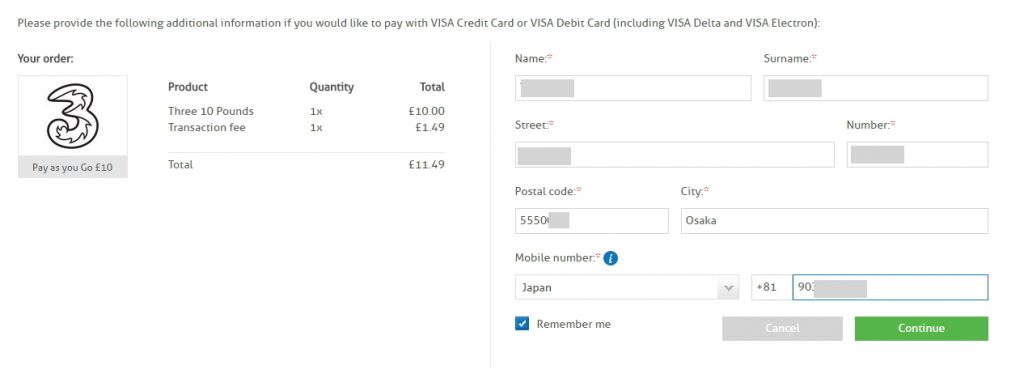This screenshot has height=374, width=1024.
Task: Click the green Continue button
Action: [921, 328]
